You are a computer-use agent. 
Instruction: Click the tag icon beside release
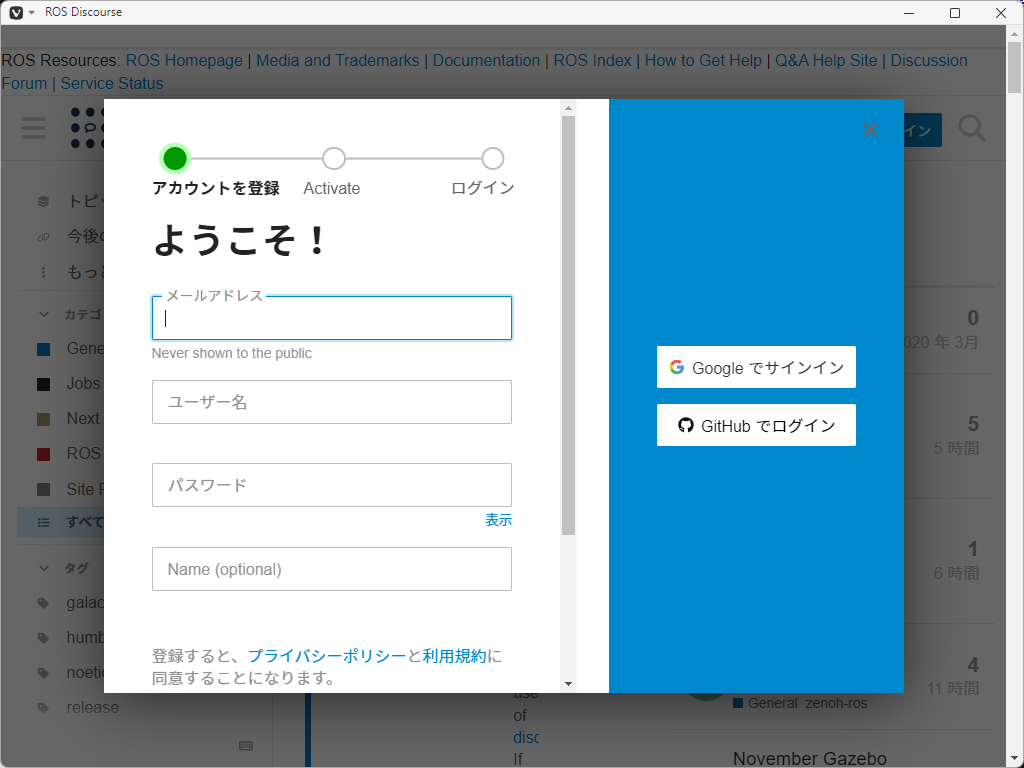coord(43,707)
